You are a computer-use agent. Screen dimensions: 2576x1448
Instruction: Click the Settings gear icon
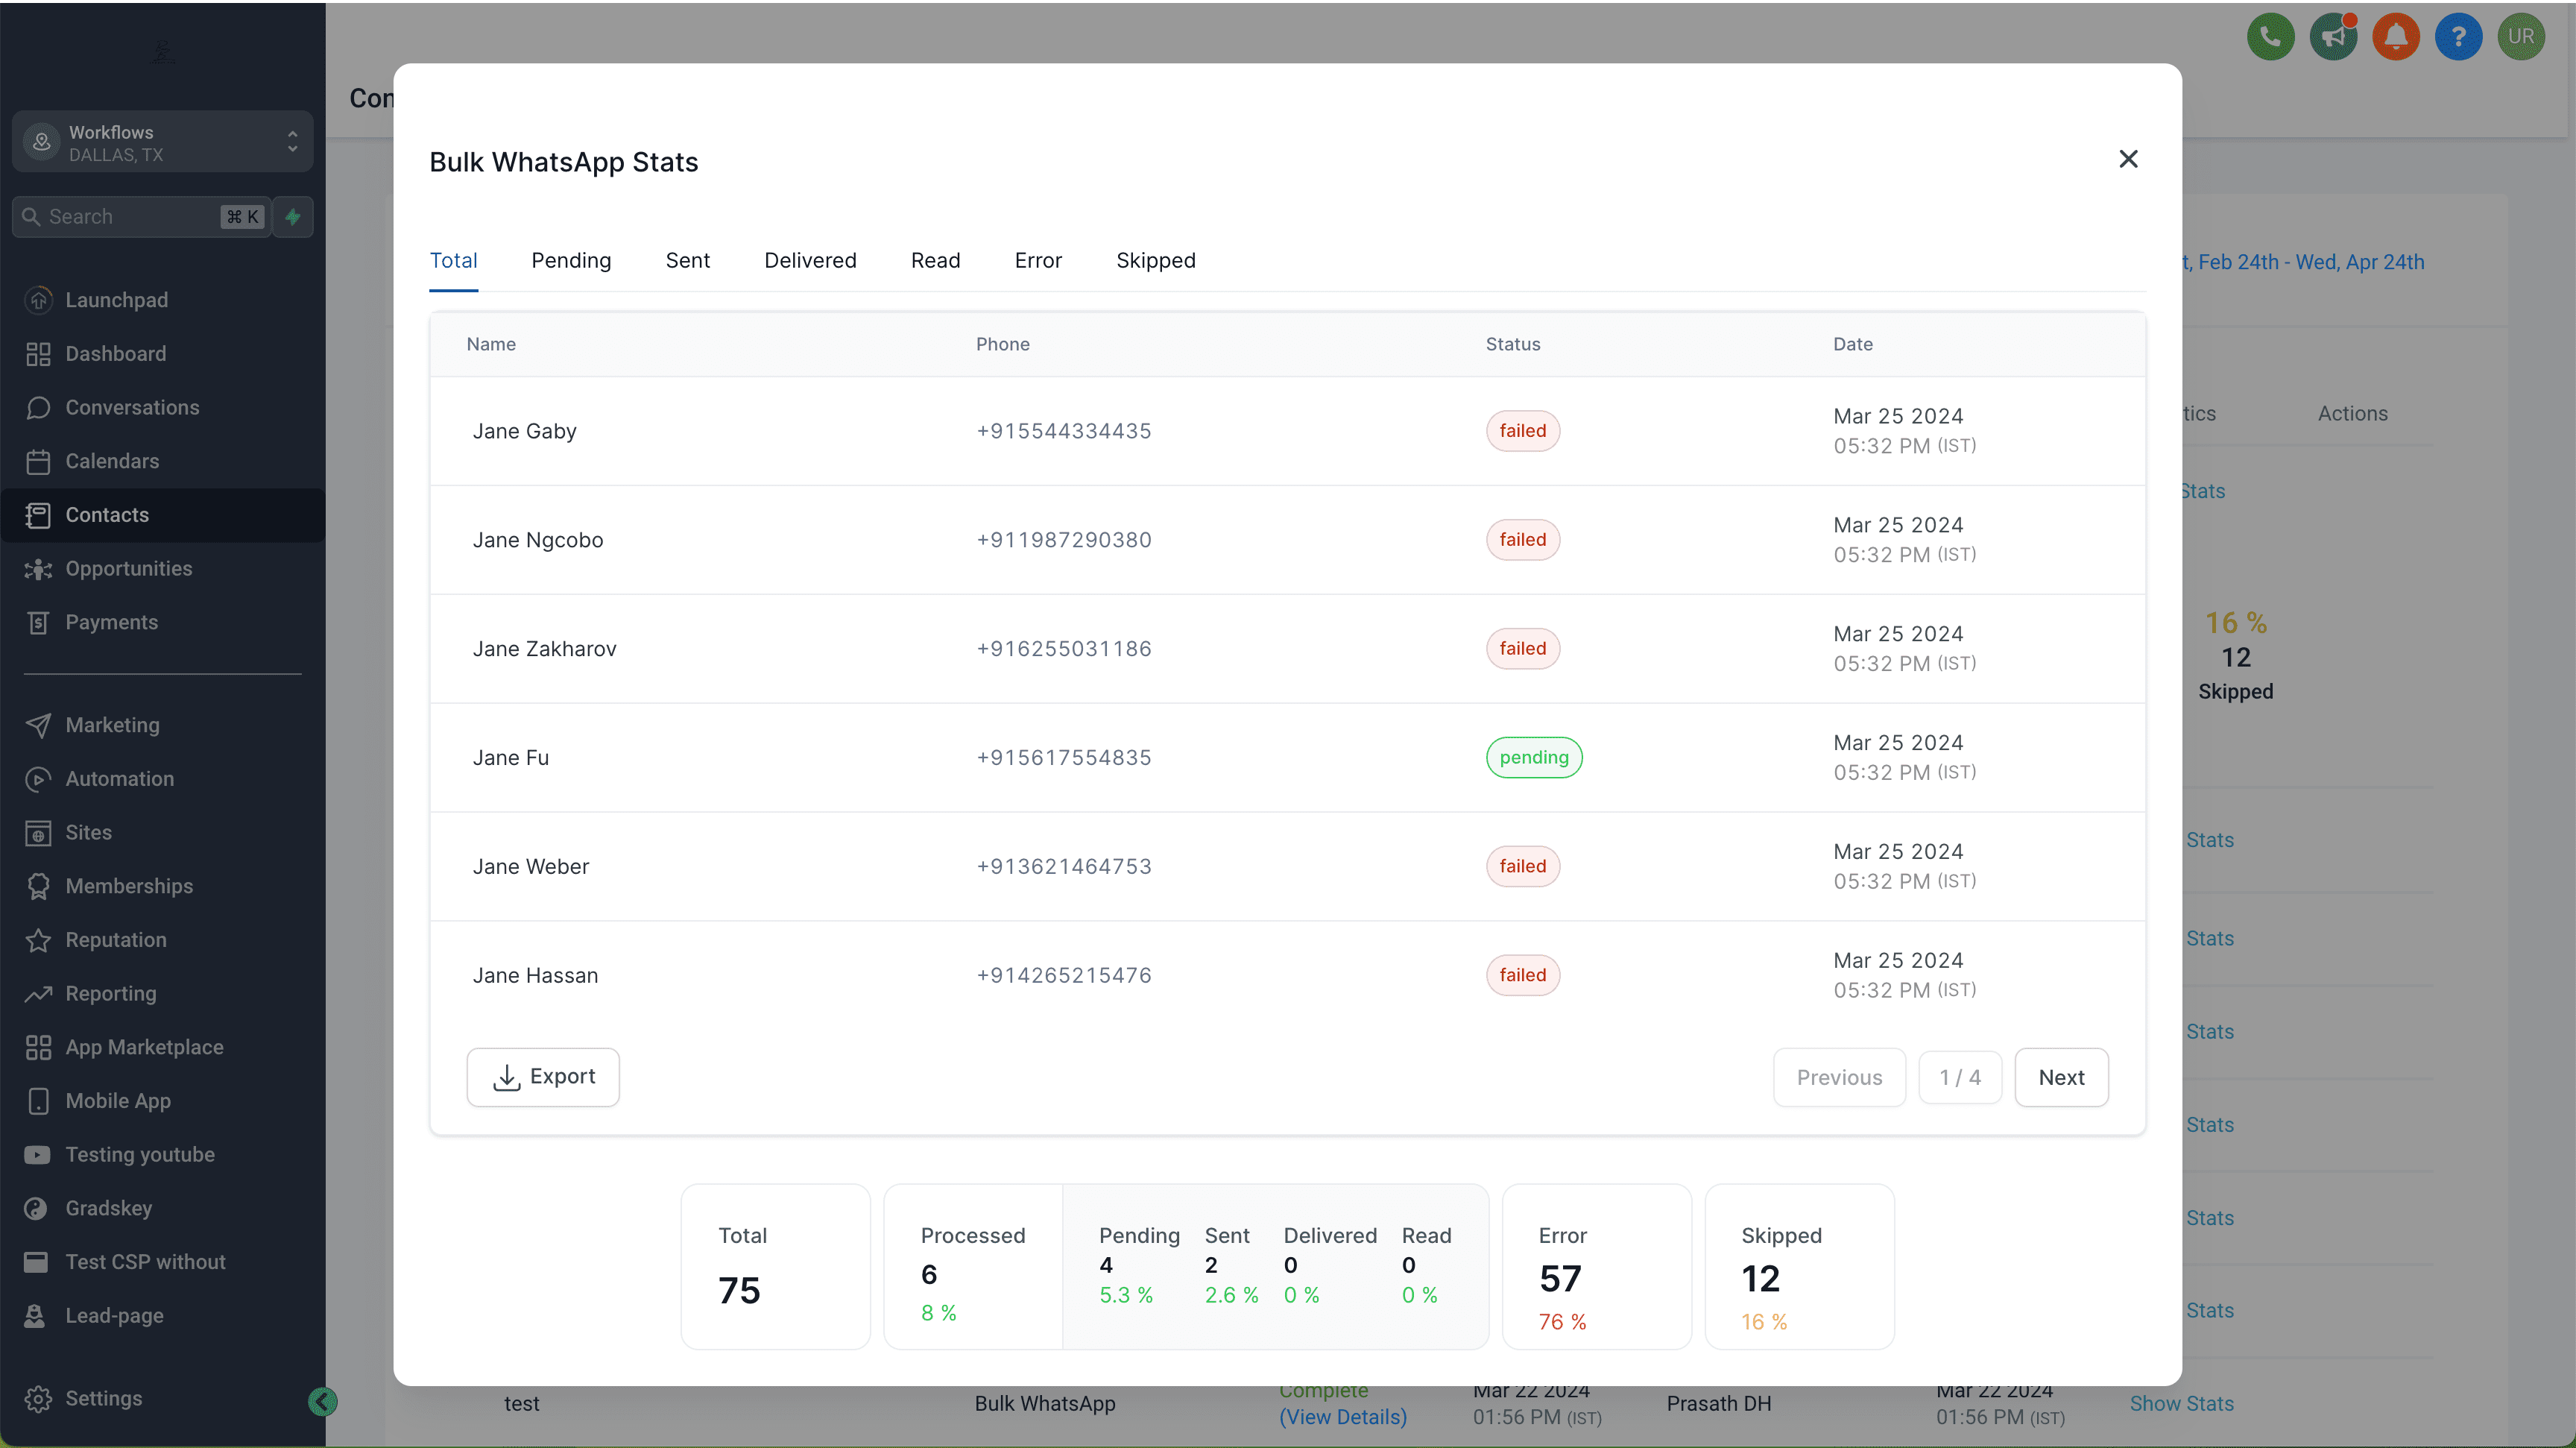pyautogui.click(x=38, y=1398)
